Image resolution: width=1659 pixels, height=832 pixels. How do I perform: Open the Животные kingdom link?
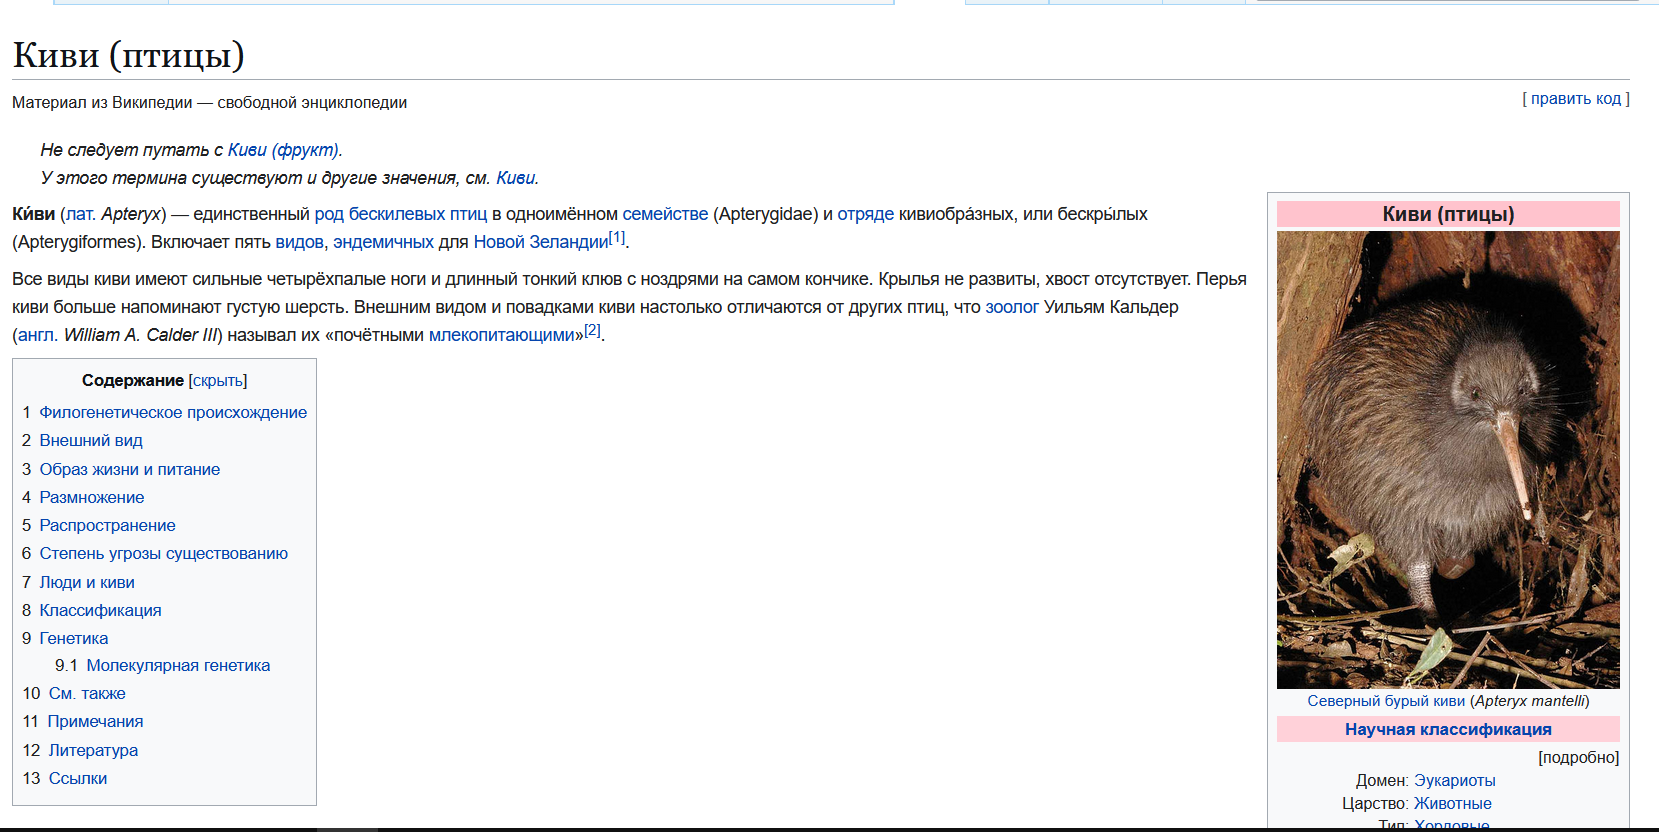coord(1453,803)
